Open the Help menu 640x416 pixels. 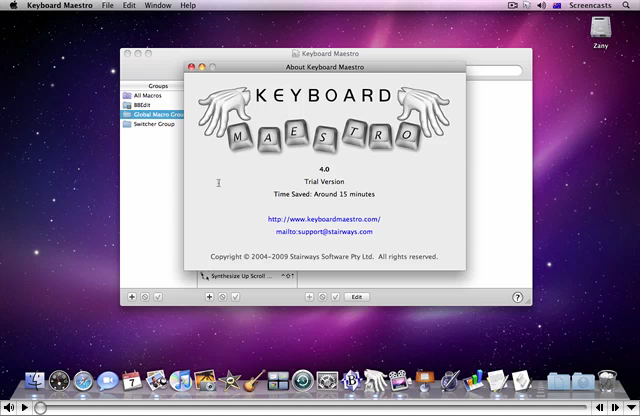click(x=188, y=5)
